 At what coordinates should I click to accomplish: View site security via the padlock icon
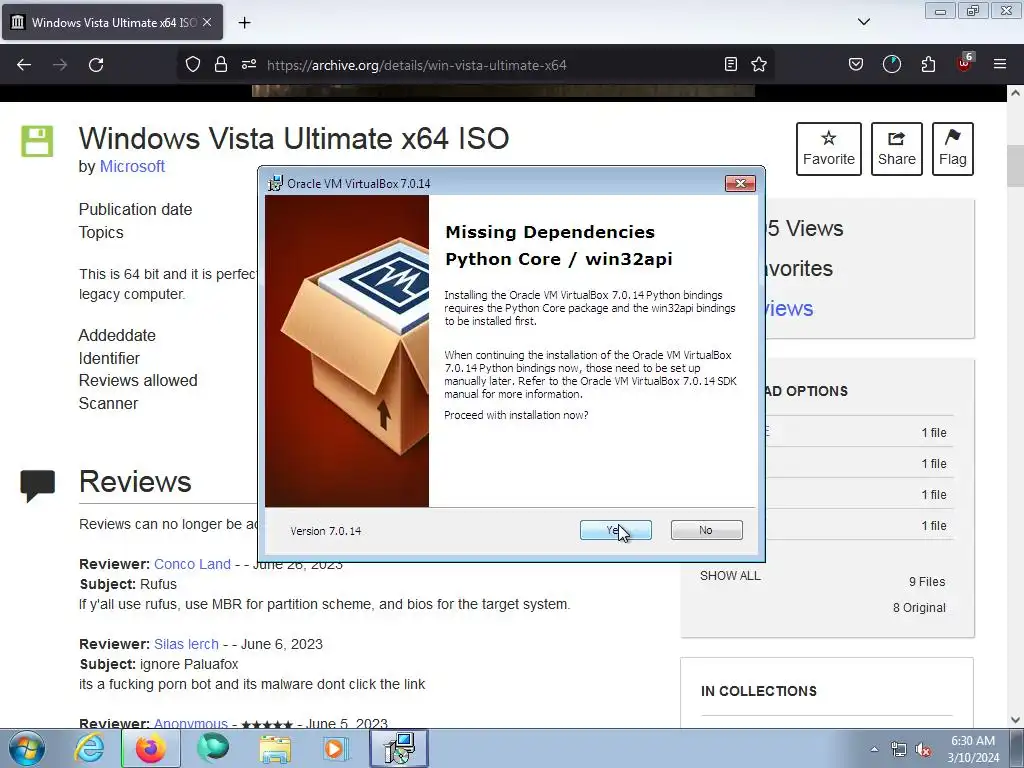pos(221,64)
